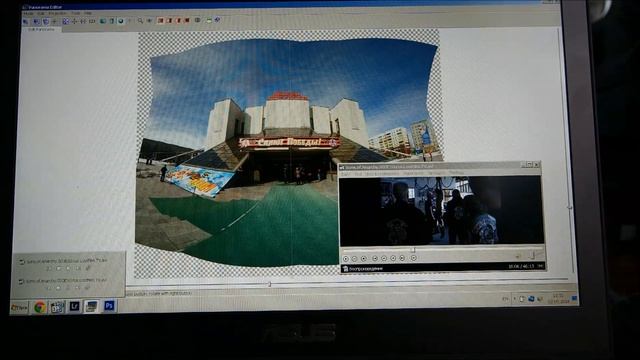Open the Help menu in Panorama Editor
This screenshot has height=360, width=640.
coord(88,13)
